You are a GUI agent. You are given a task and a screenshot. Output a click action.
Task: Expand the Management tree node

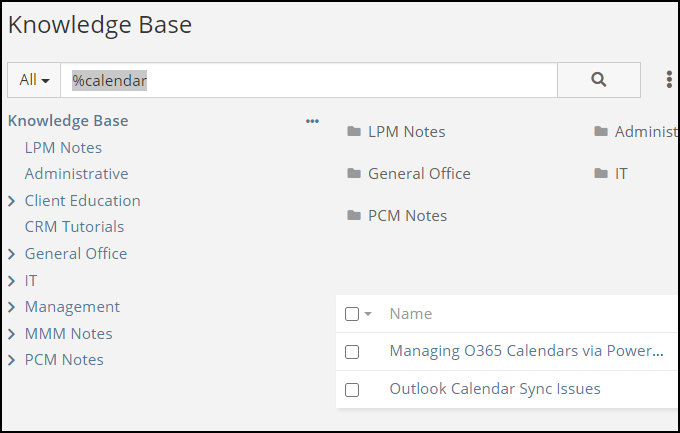point(12,307)
